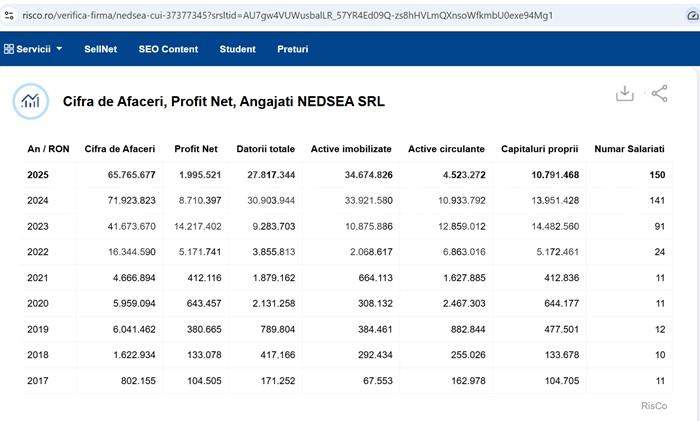Select the 2021 year cell
This screenshot has width=700, height=421.
38,278
